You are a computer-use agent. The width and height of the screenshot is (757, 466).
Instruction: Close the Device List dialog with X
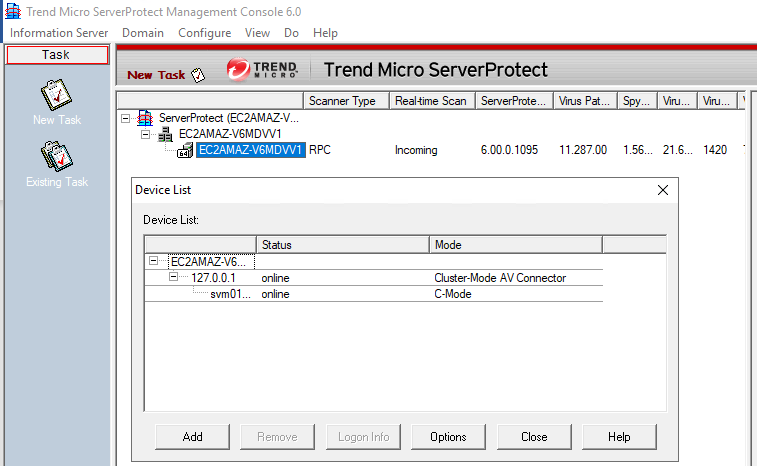tap(663, 190)
